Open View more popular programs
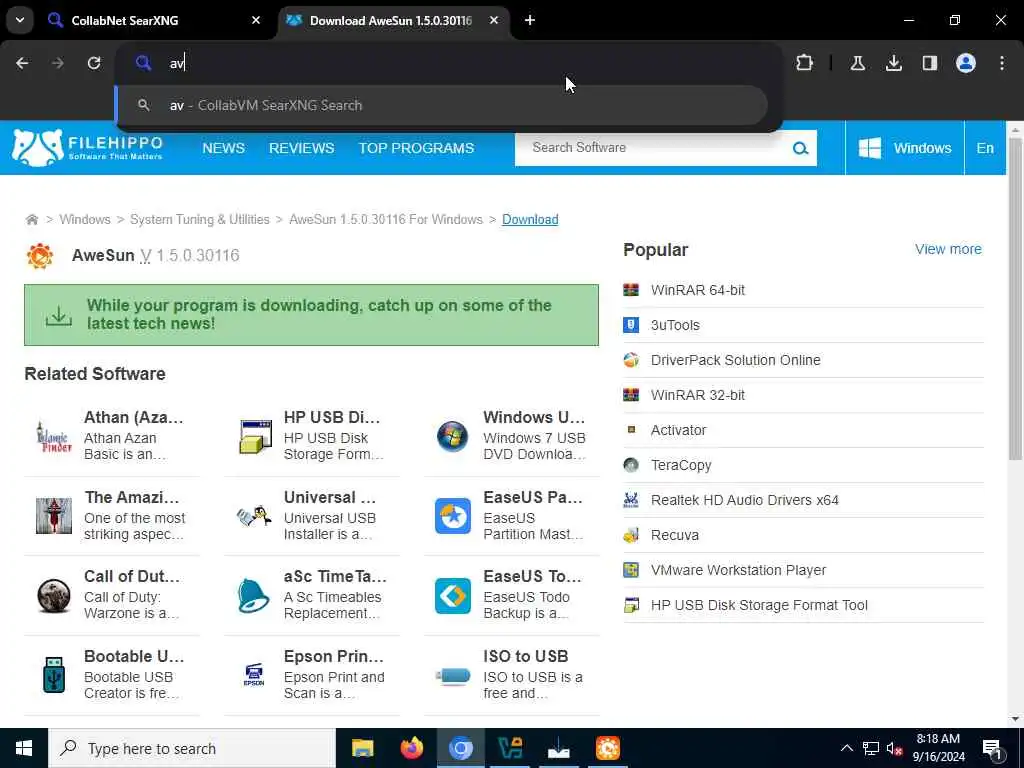This screenshot has height=768, width=1024. (x=948, y=249)
